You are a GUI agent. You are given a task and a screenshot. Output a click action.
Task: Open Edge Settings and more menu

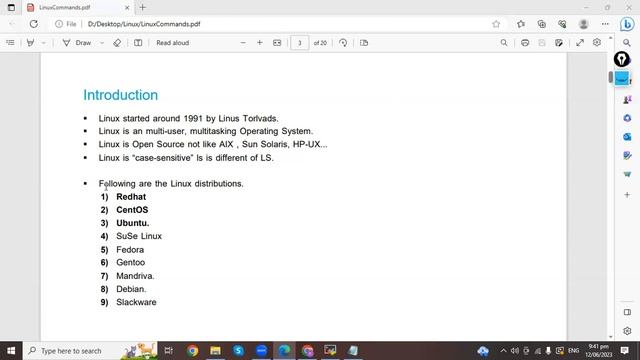[x=605, y=24]
